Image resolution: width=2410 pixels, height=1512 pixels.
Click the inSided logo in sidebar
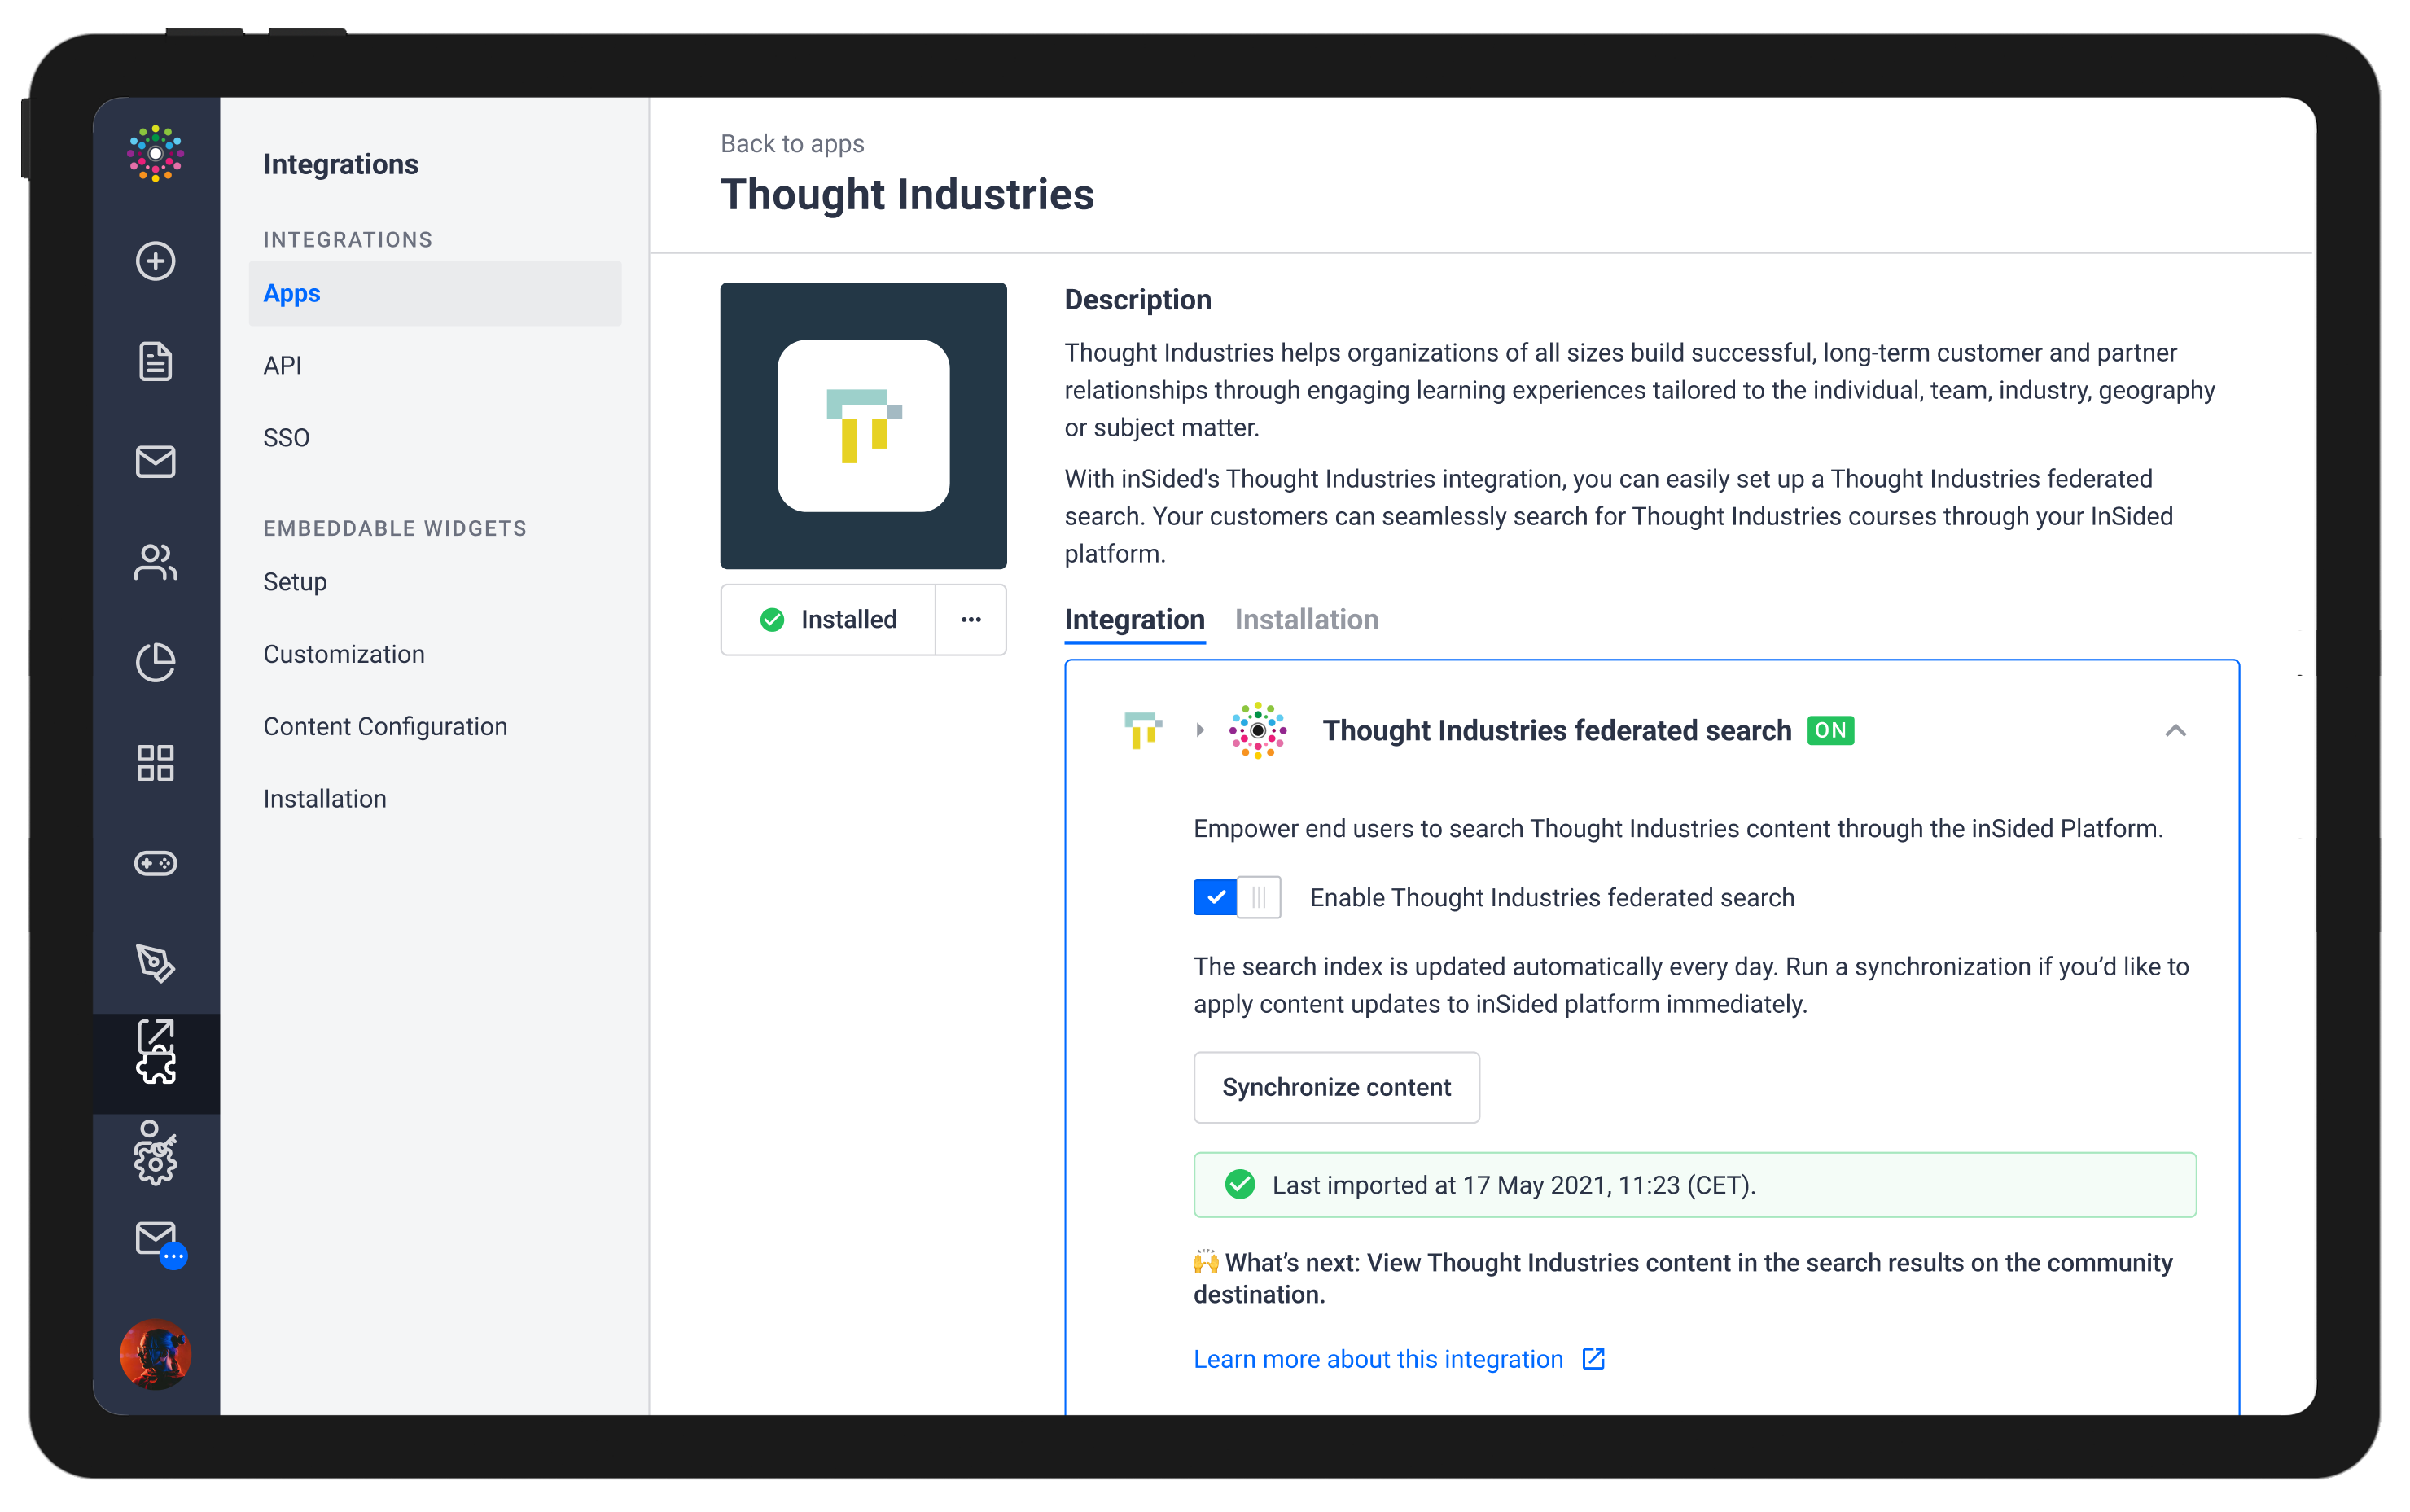pyautogui.click(x=155, y=154)
